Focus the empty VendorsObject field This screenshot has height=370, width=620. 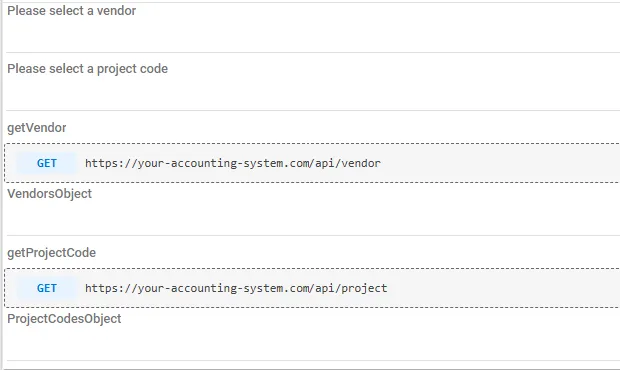pyautogui.click(x=313, y=219)
